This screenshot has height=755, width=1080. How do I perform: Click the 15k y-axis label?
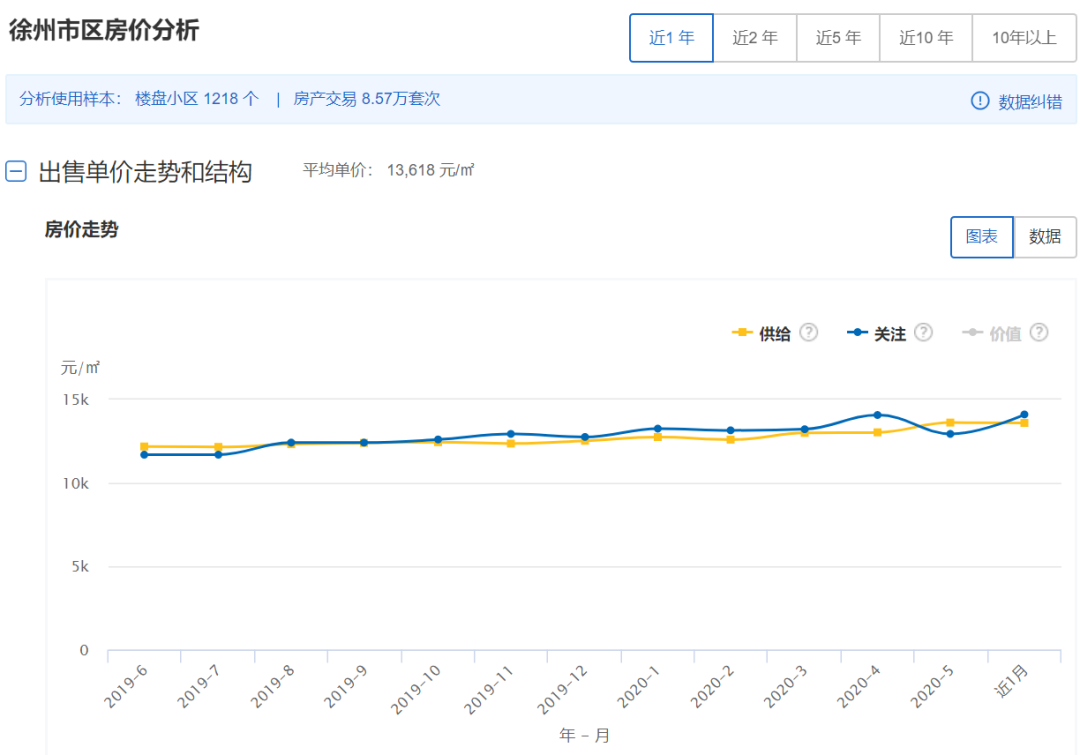point(76,400)
